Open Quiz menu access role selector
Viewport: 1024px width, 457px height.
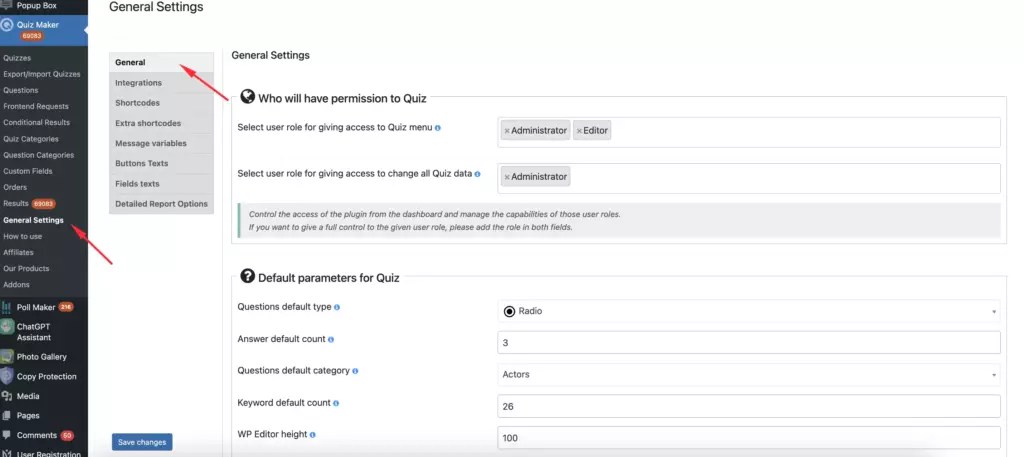[x=800, y=131]
